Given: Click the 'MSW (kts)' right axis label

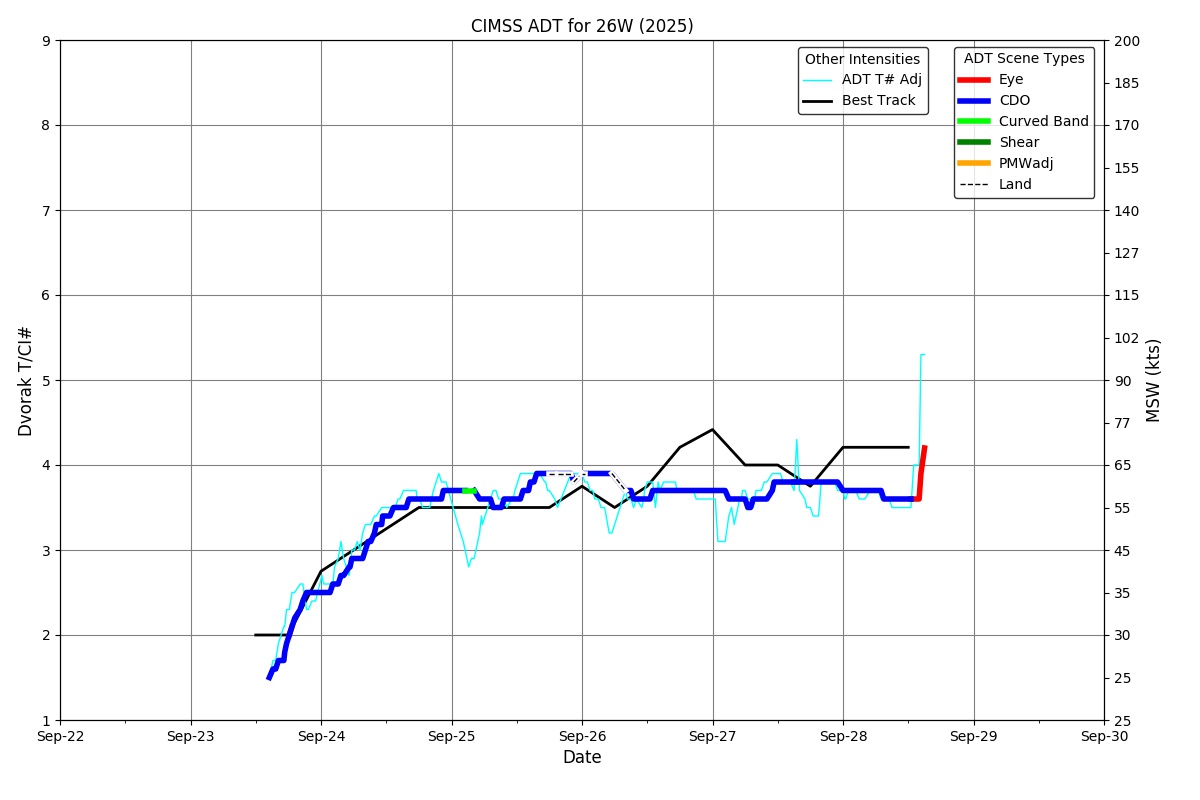Looking at the screenshot, I should tap(1154, 380).
